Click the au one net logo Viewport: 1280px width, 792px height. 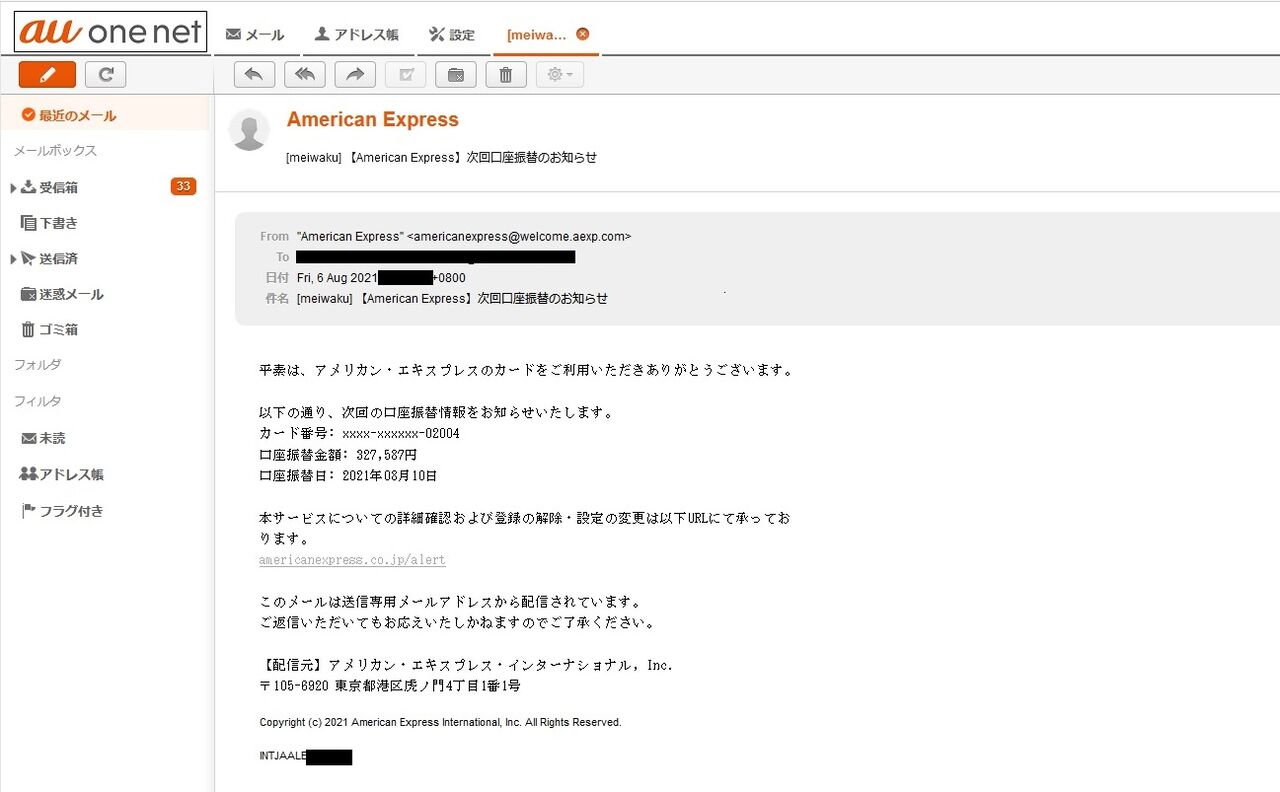click(110, 32)
